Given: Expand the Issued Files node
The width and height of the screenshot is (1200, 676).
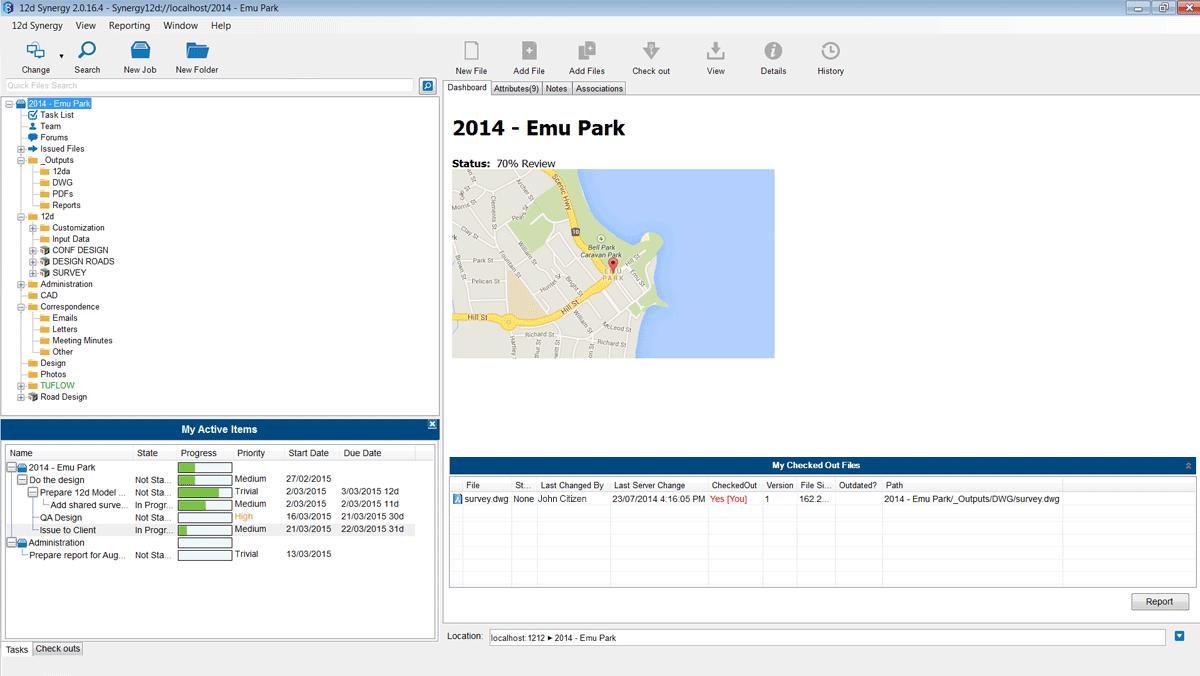Looking at the screenshot, I should 21,149.
